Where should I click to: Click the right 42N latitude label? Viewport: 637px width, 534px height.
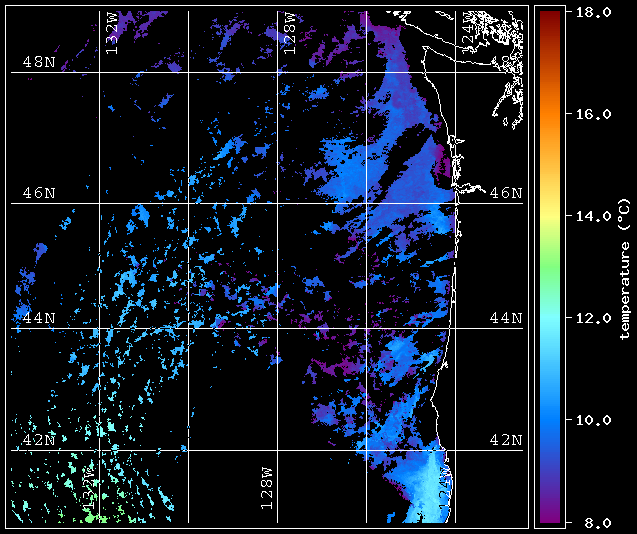click(x=505, y=440)
